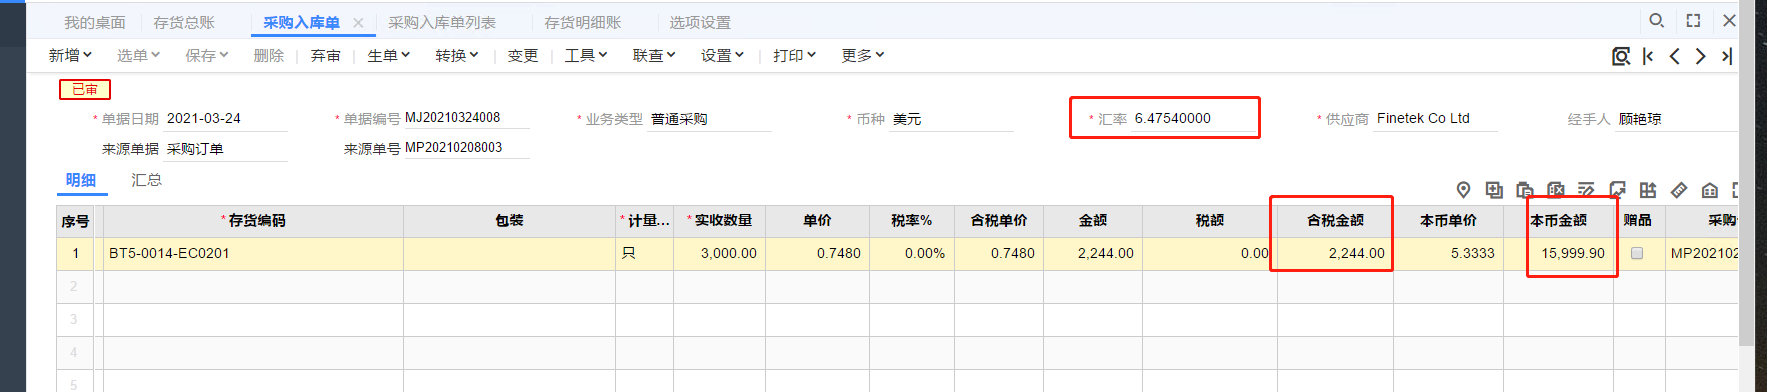Switch to the 我的桌面 tab

pyautogui.click(x=95, y=22)
